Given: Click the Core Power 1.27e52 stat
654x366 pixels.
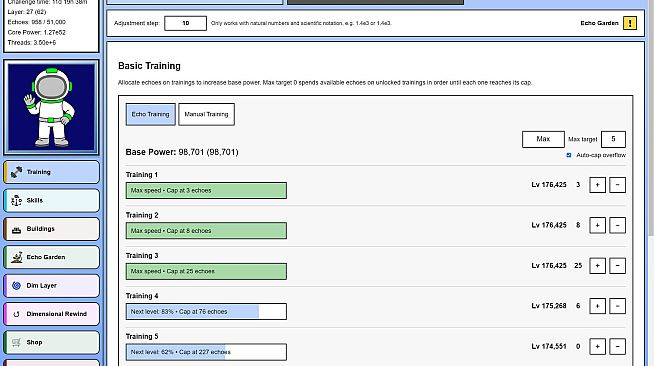Looking at the screenshot, I should coord(37,32).
